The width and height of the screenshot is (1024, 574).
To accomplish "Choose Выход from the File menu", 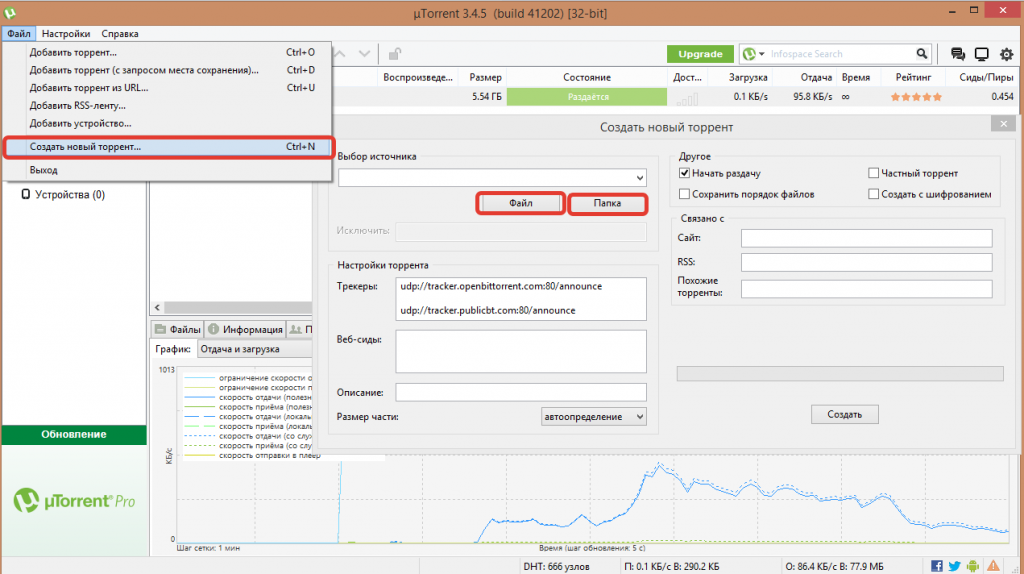I will (x=168, y=170).
